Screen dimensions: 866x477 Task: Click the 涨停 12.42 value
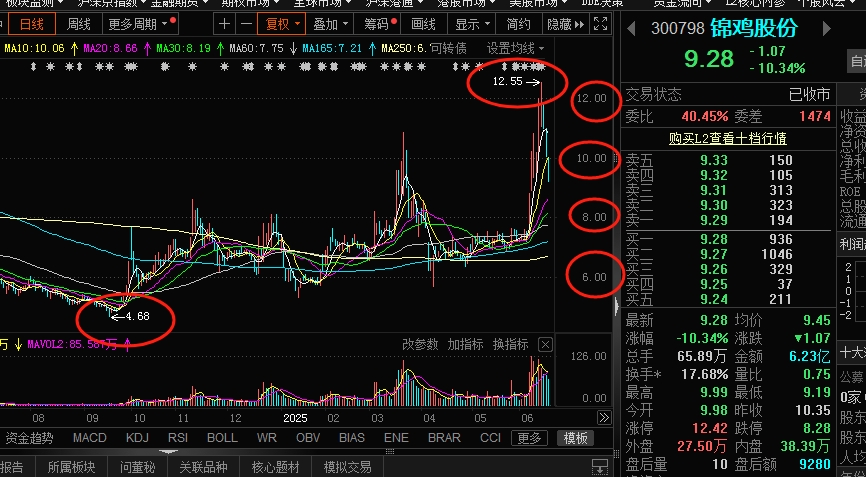click(710, 428)
